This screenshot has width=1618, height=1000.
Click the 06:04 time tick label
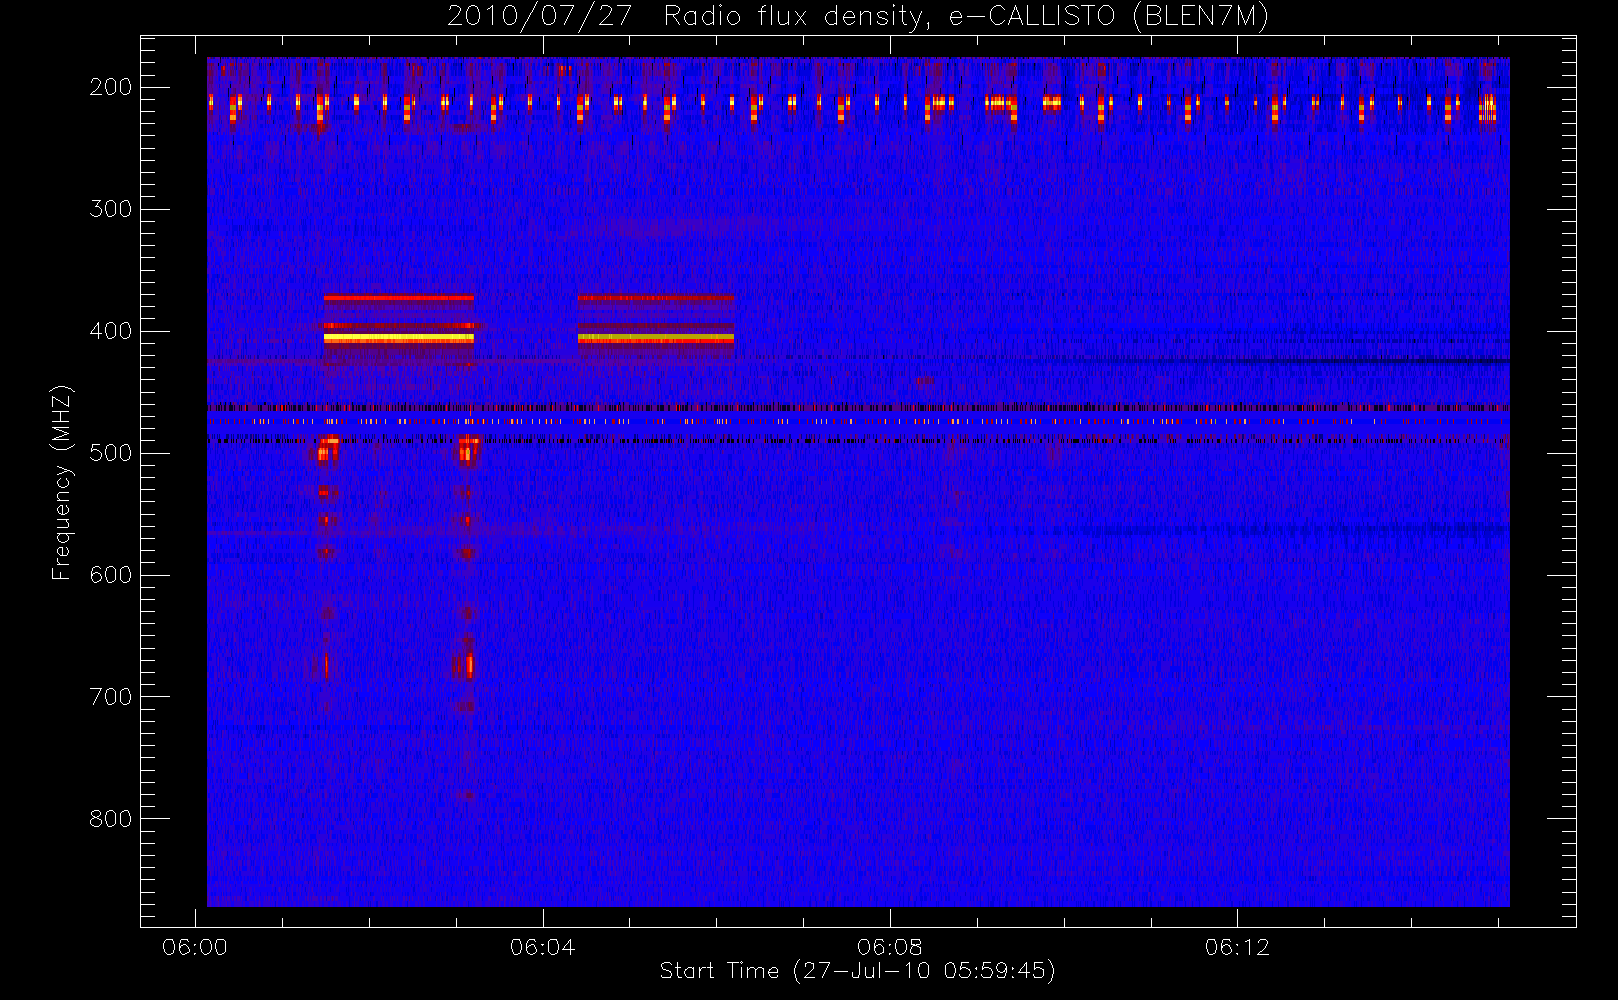coord(542,947)
